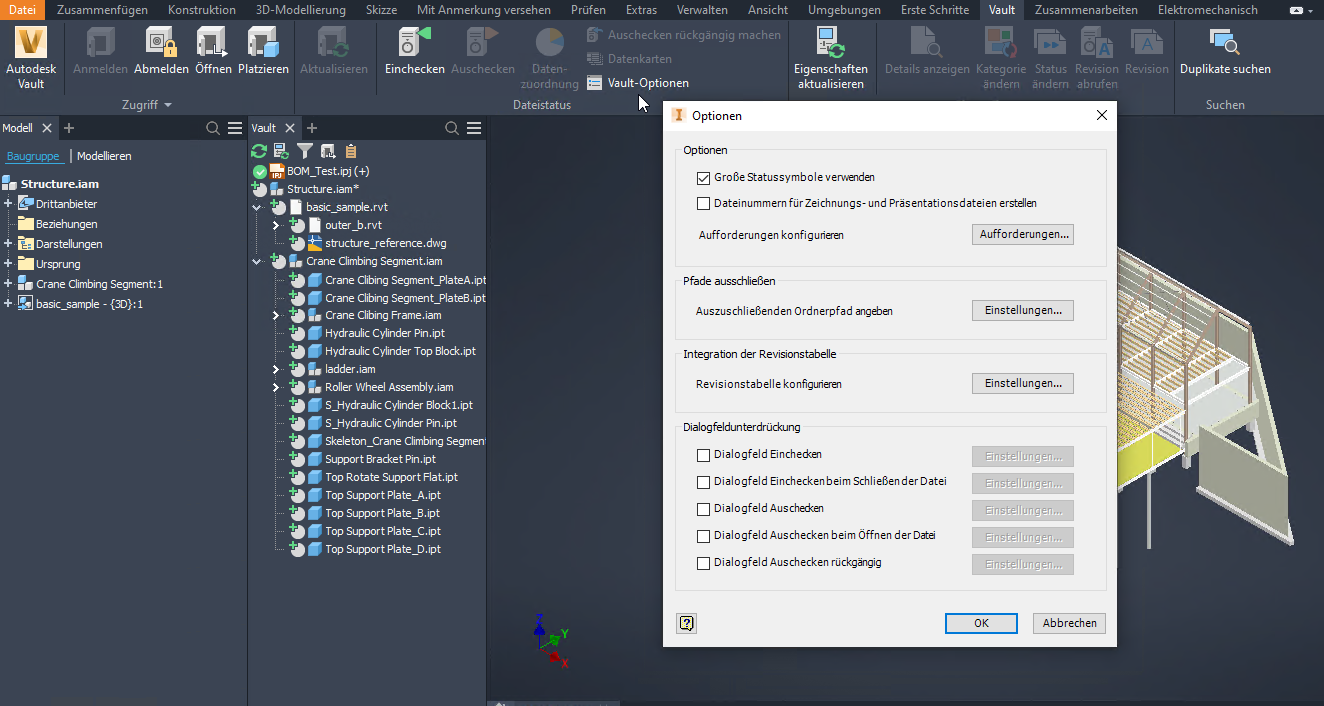
Task: Open the hamburger menu of Modell panel
Action: point(235,128)
